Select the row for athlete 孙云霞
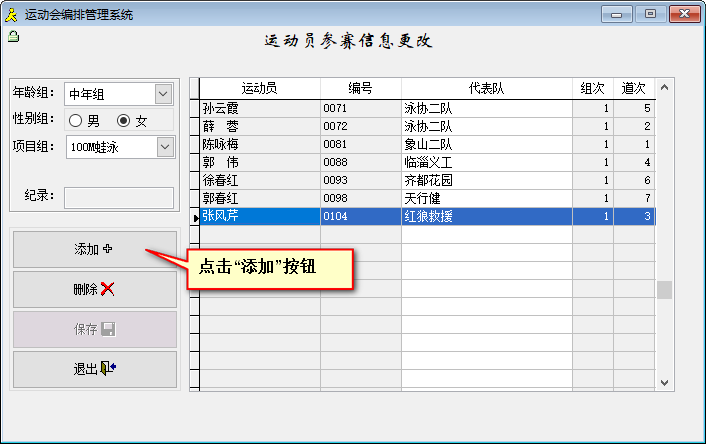This screenshot has width=706, height=444. pos(259,107)
